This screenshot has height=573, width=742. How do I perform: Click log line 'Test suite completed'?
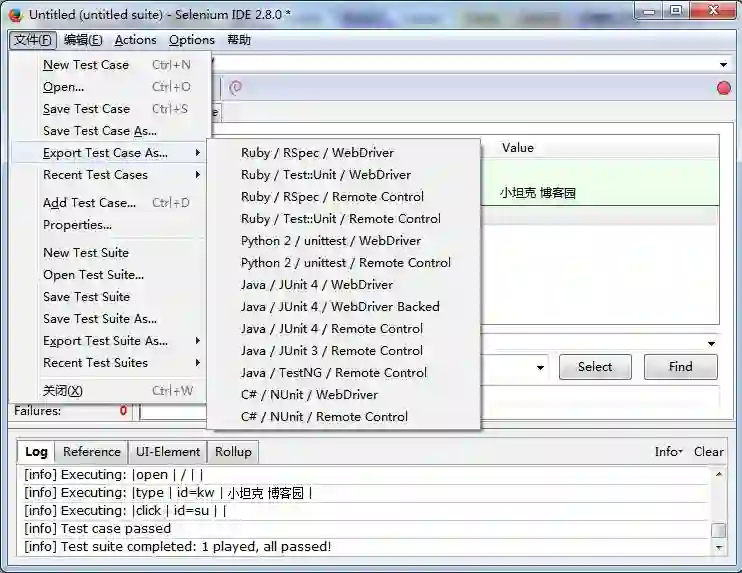coord(177,547)
